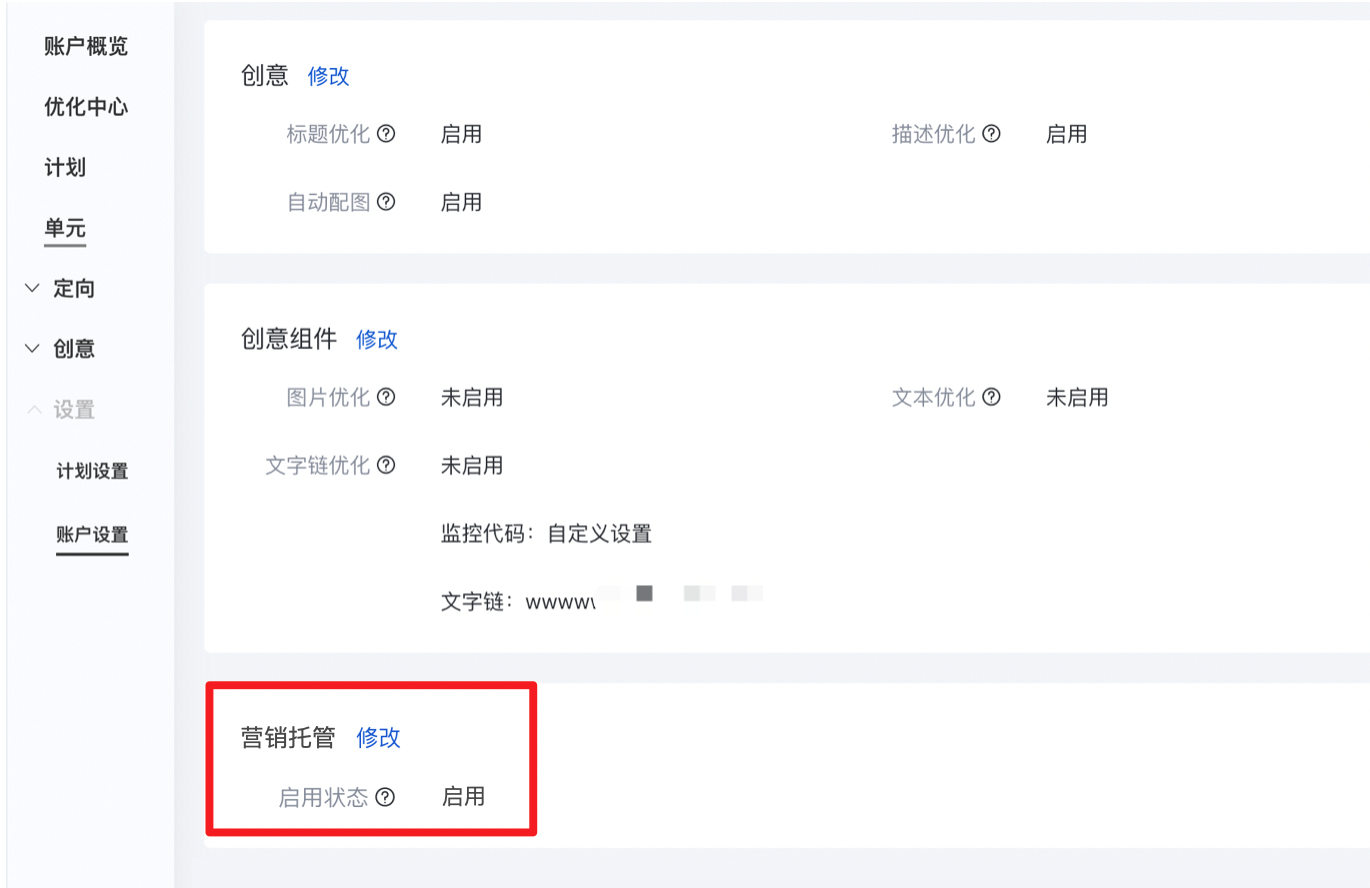Click question mark icon next to 图片优化
Viewport: 1370px width, 888px height.
(386, 397)
